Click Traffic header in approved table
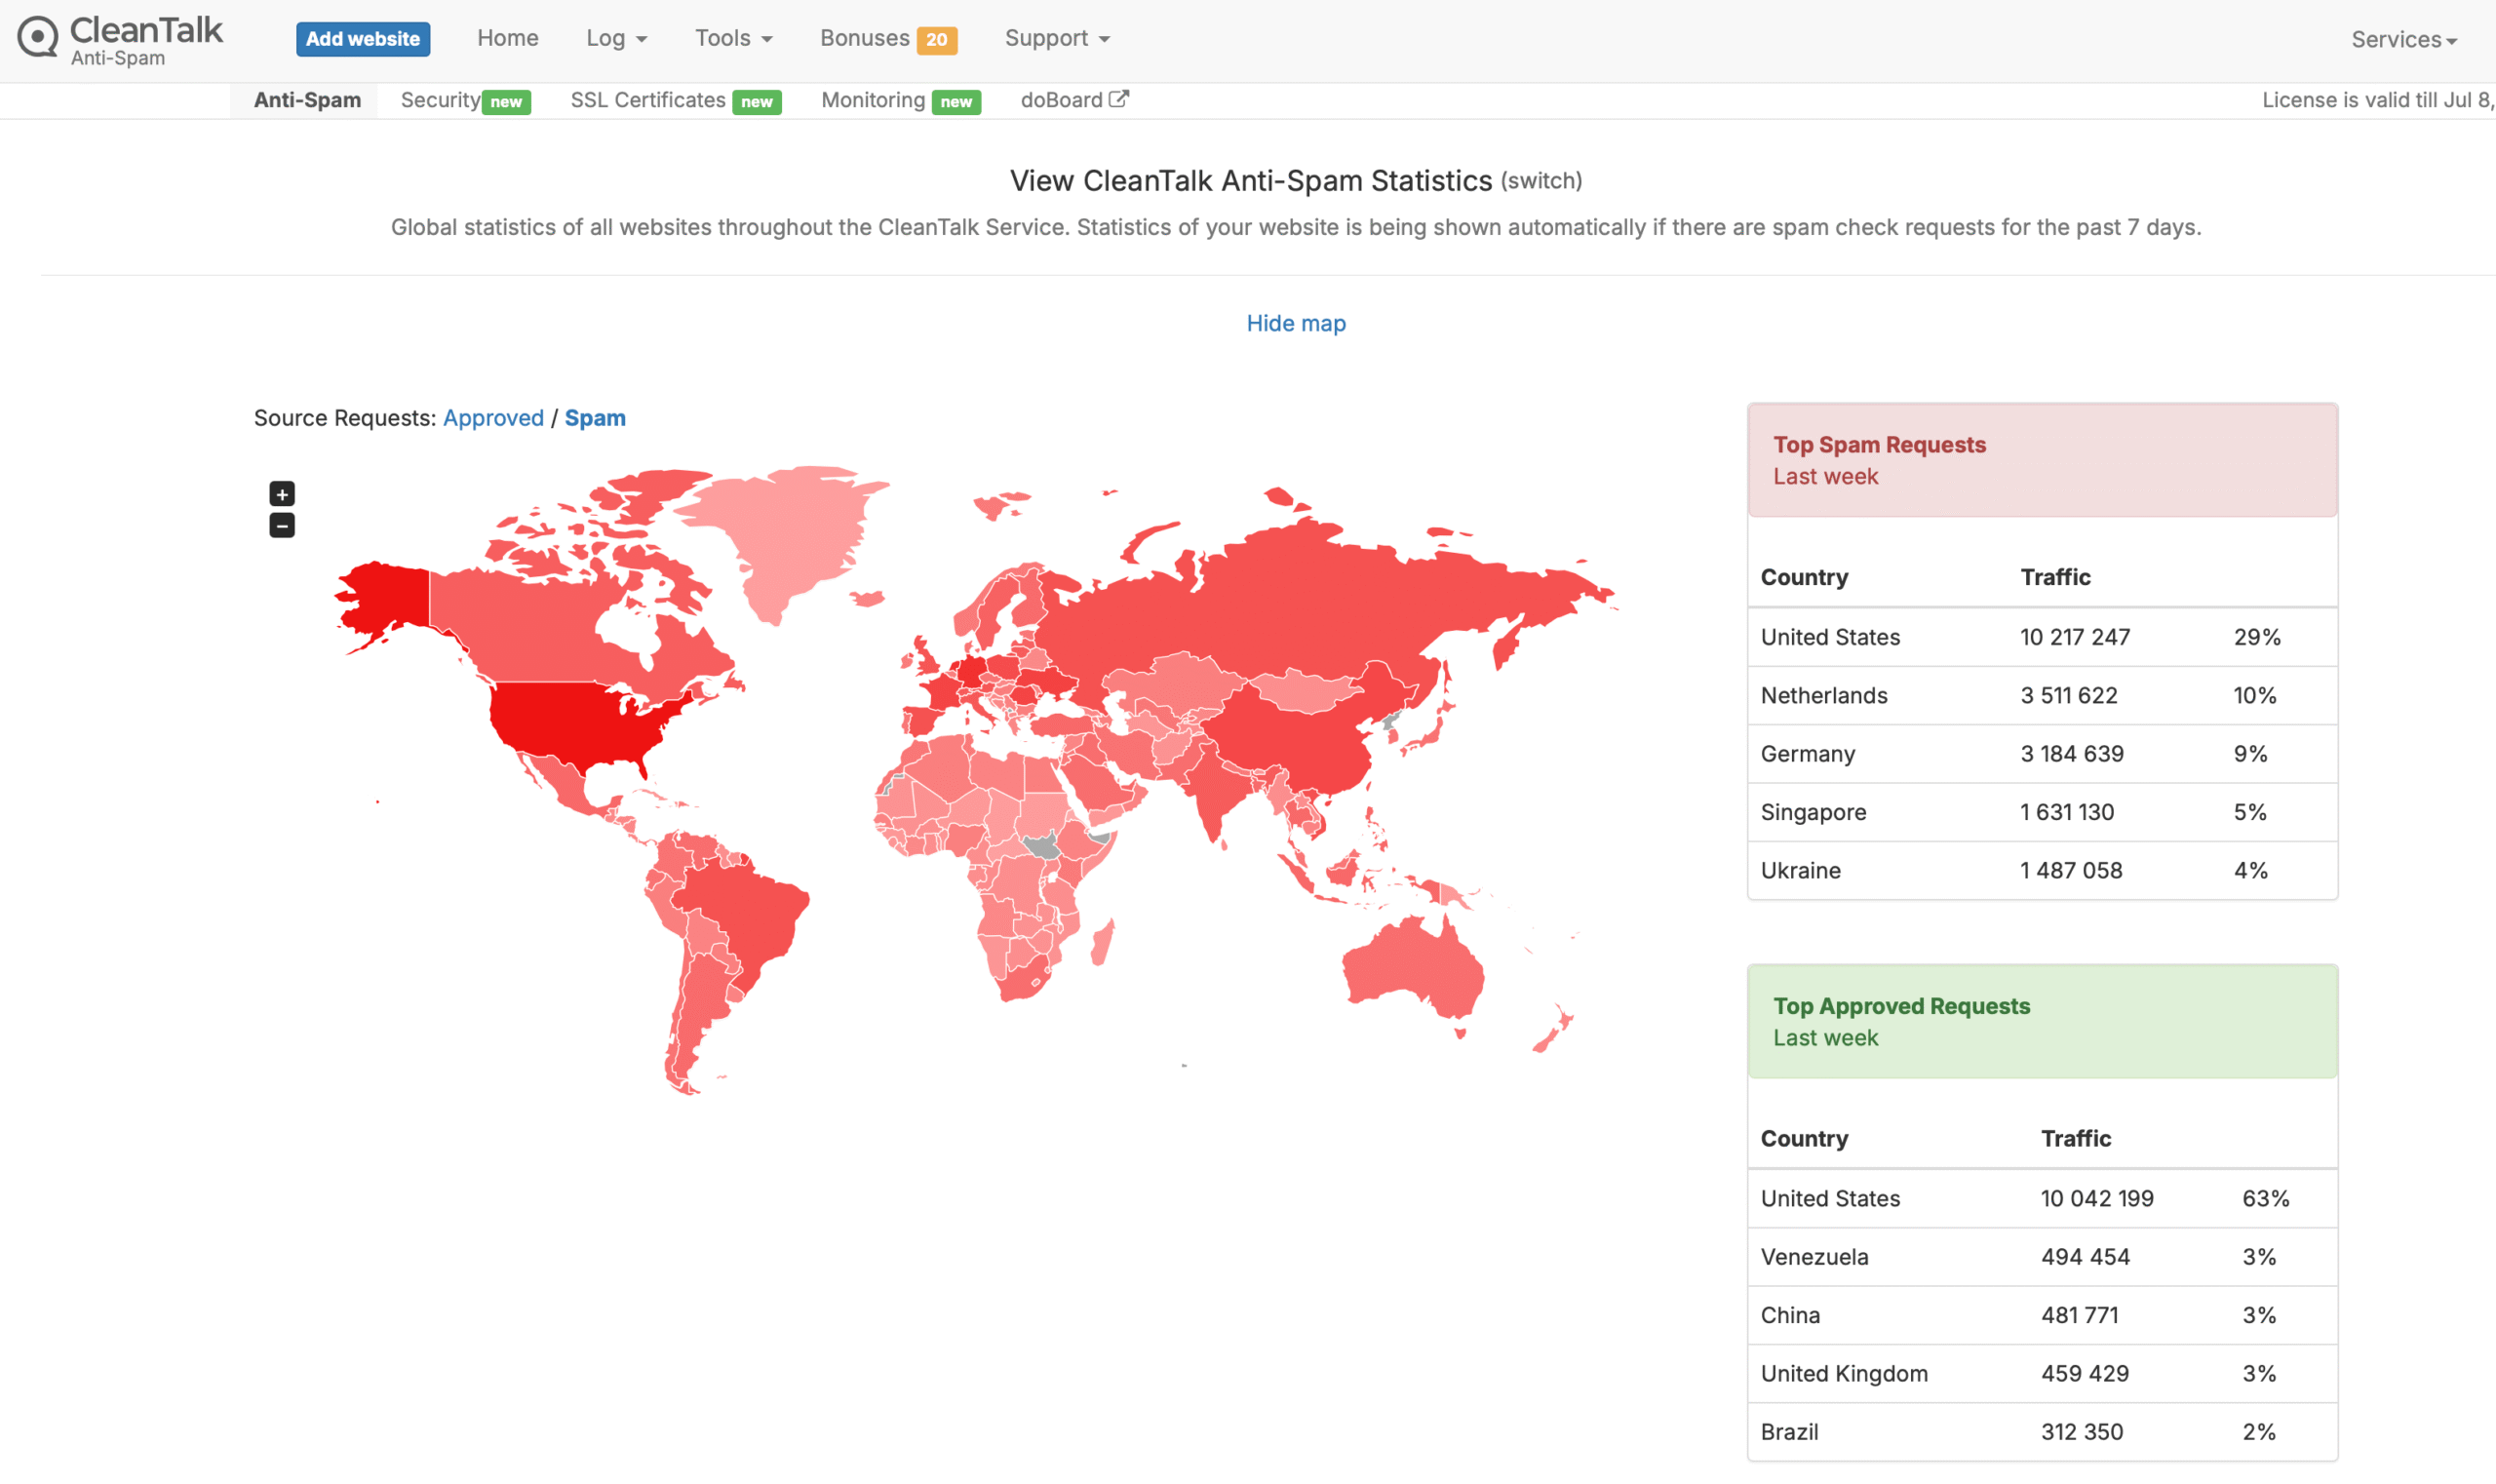 pyautogui.click(x=2075, y=1138)
